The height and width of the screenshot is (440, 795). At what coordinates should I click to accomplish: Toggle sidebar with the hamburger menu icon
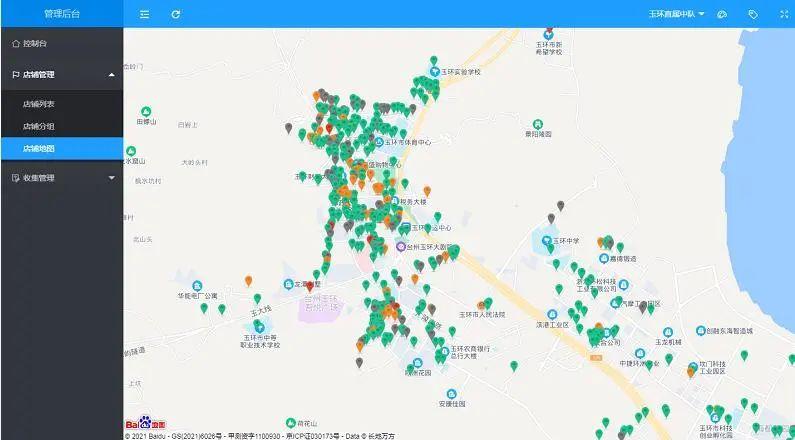pyautogui.click(x=145, y=14)
